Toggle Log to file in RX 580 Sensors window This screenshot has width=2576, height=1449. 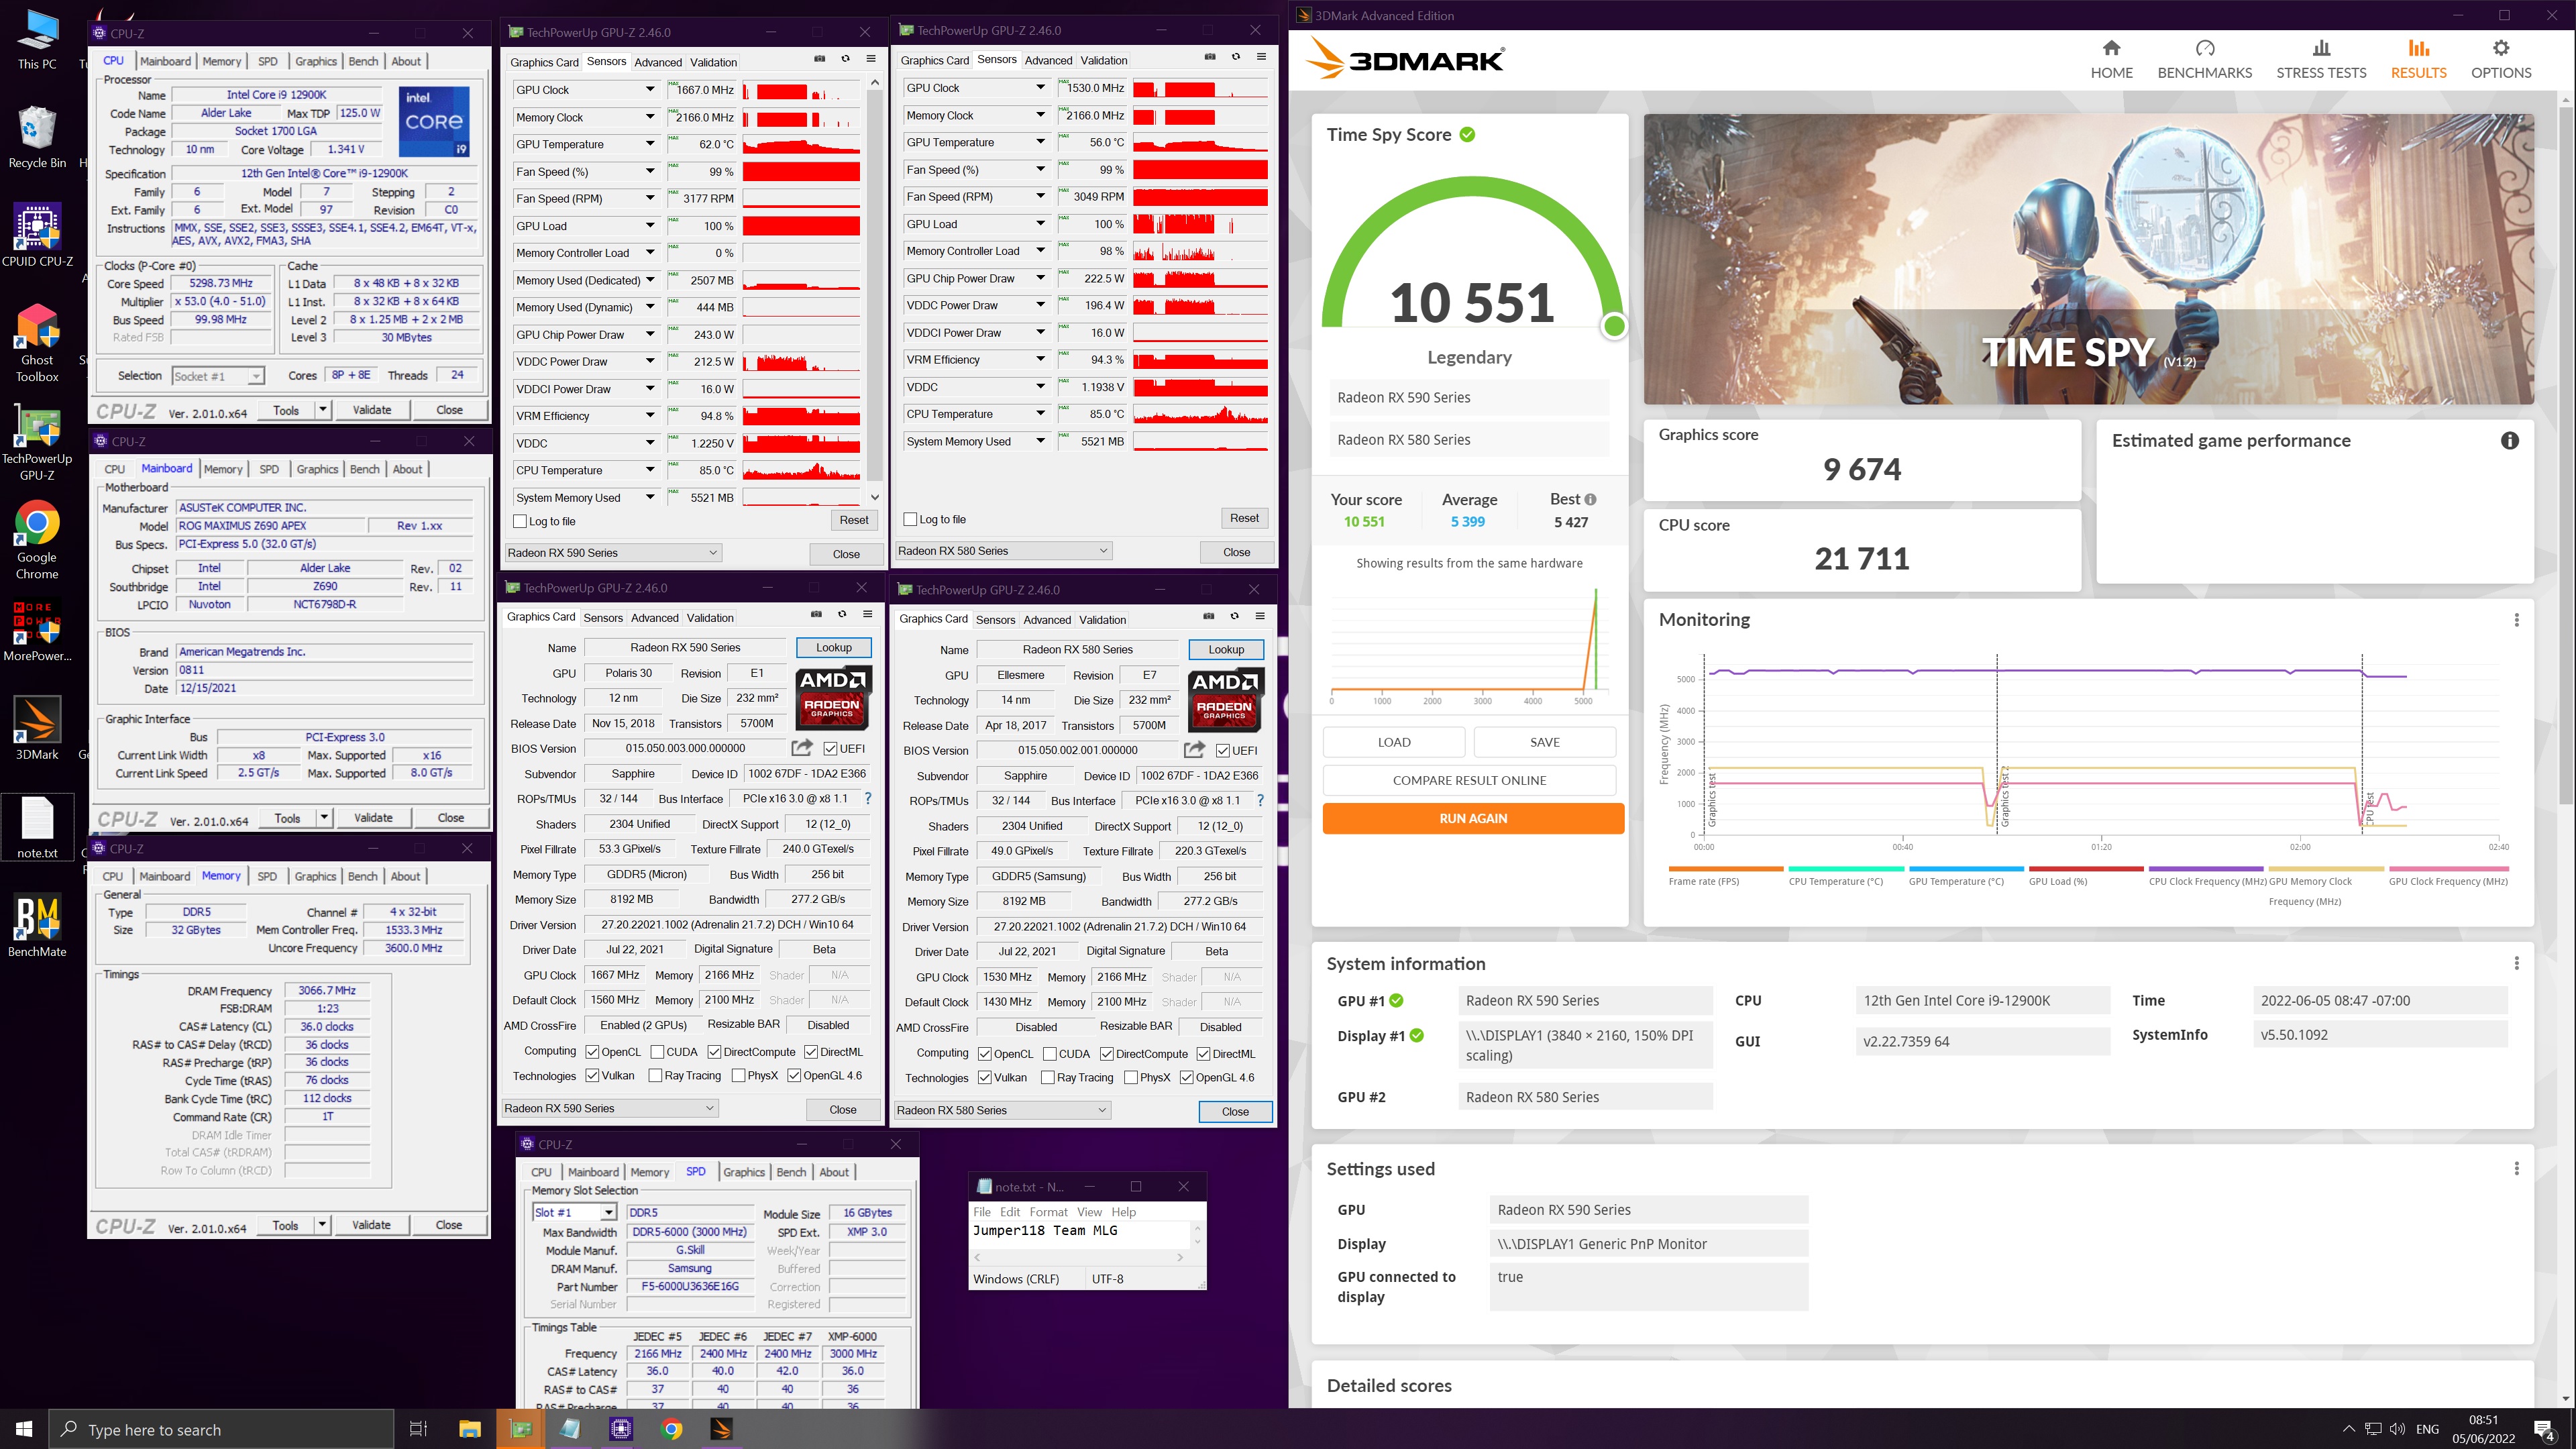[x=910, y=519]
